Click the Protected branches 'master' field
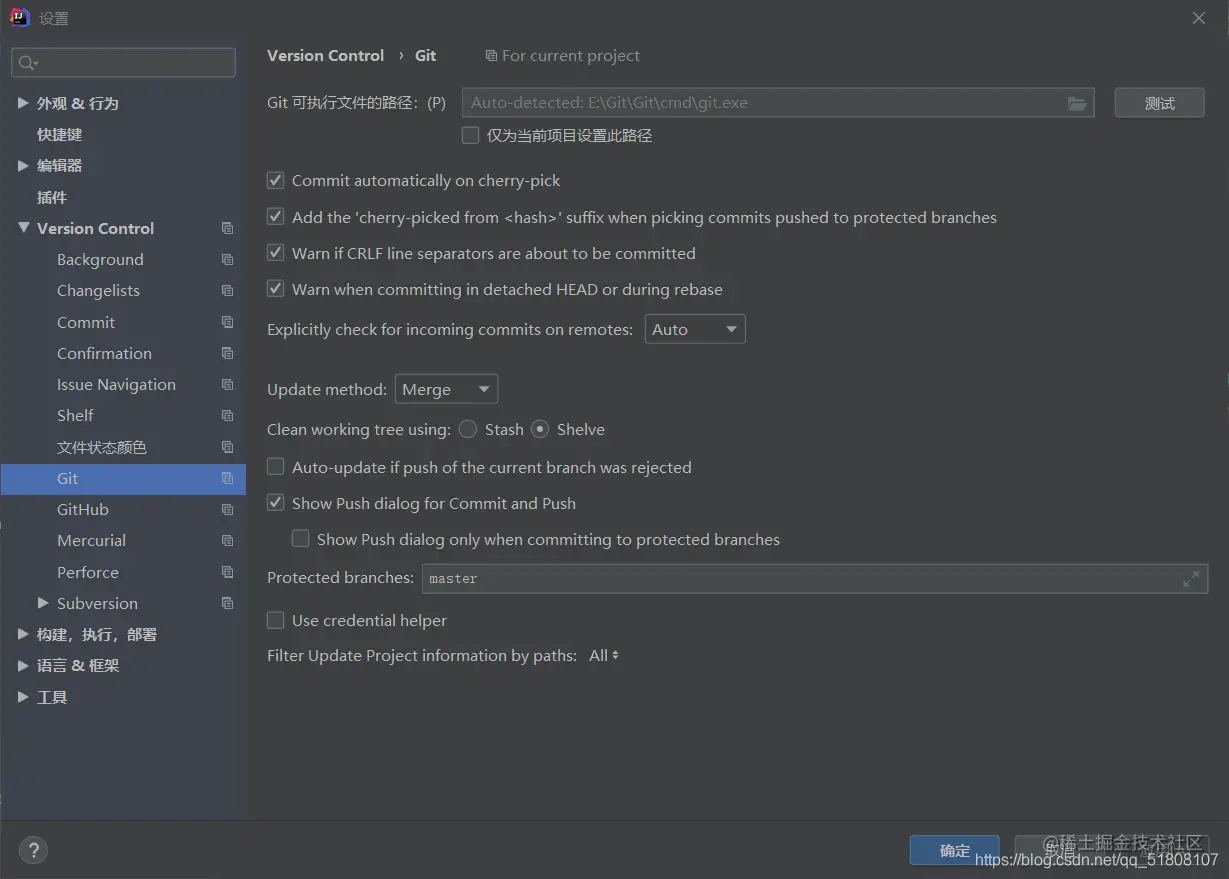 [x=815, y=579]
